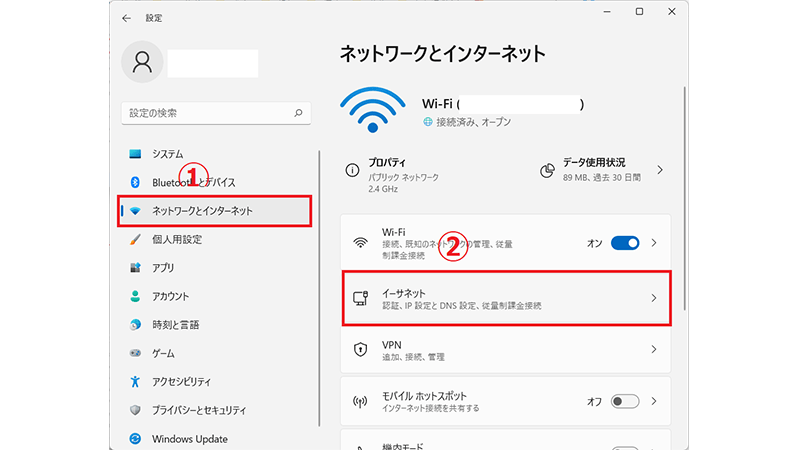Click the Accounts person icon
Image resolution: width=800 pixels, height=450 pixels.
pos(135,296)
